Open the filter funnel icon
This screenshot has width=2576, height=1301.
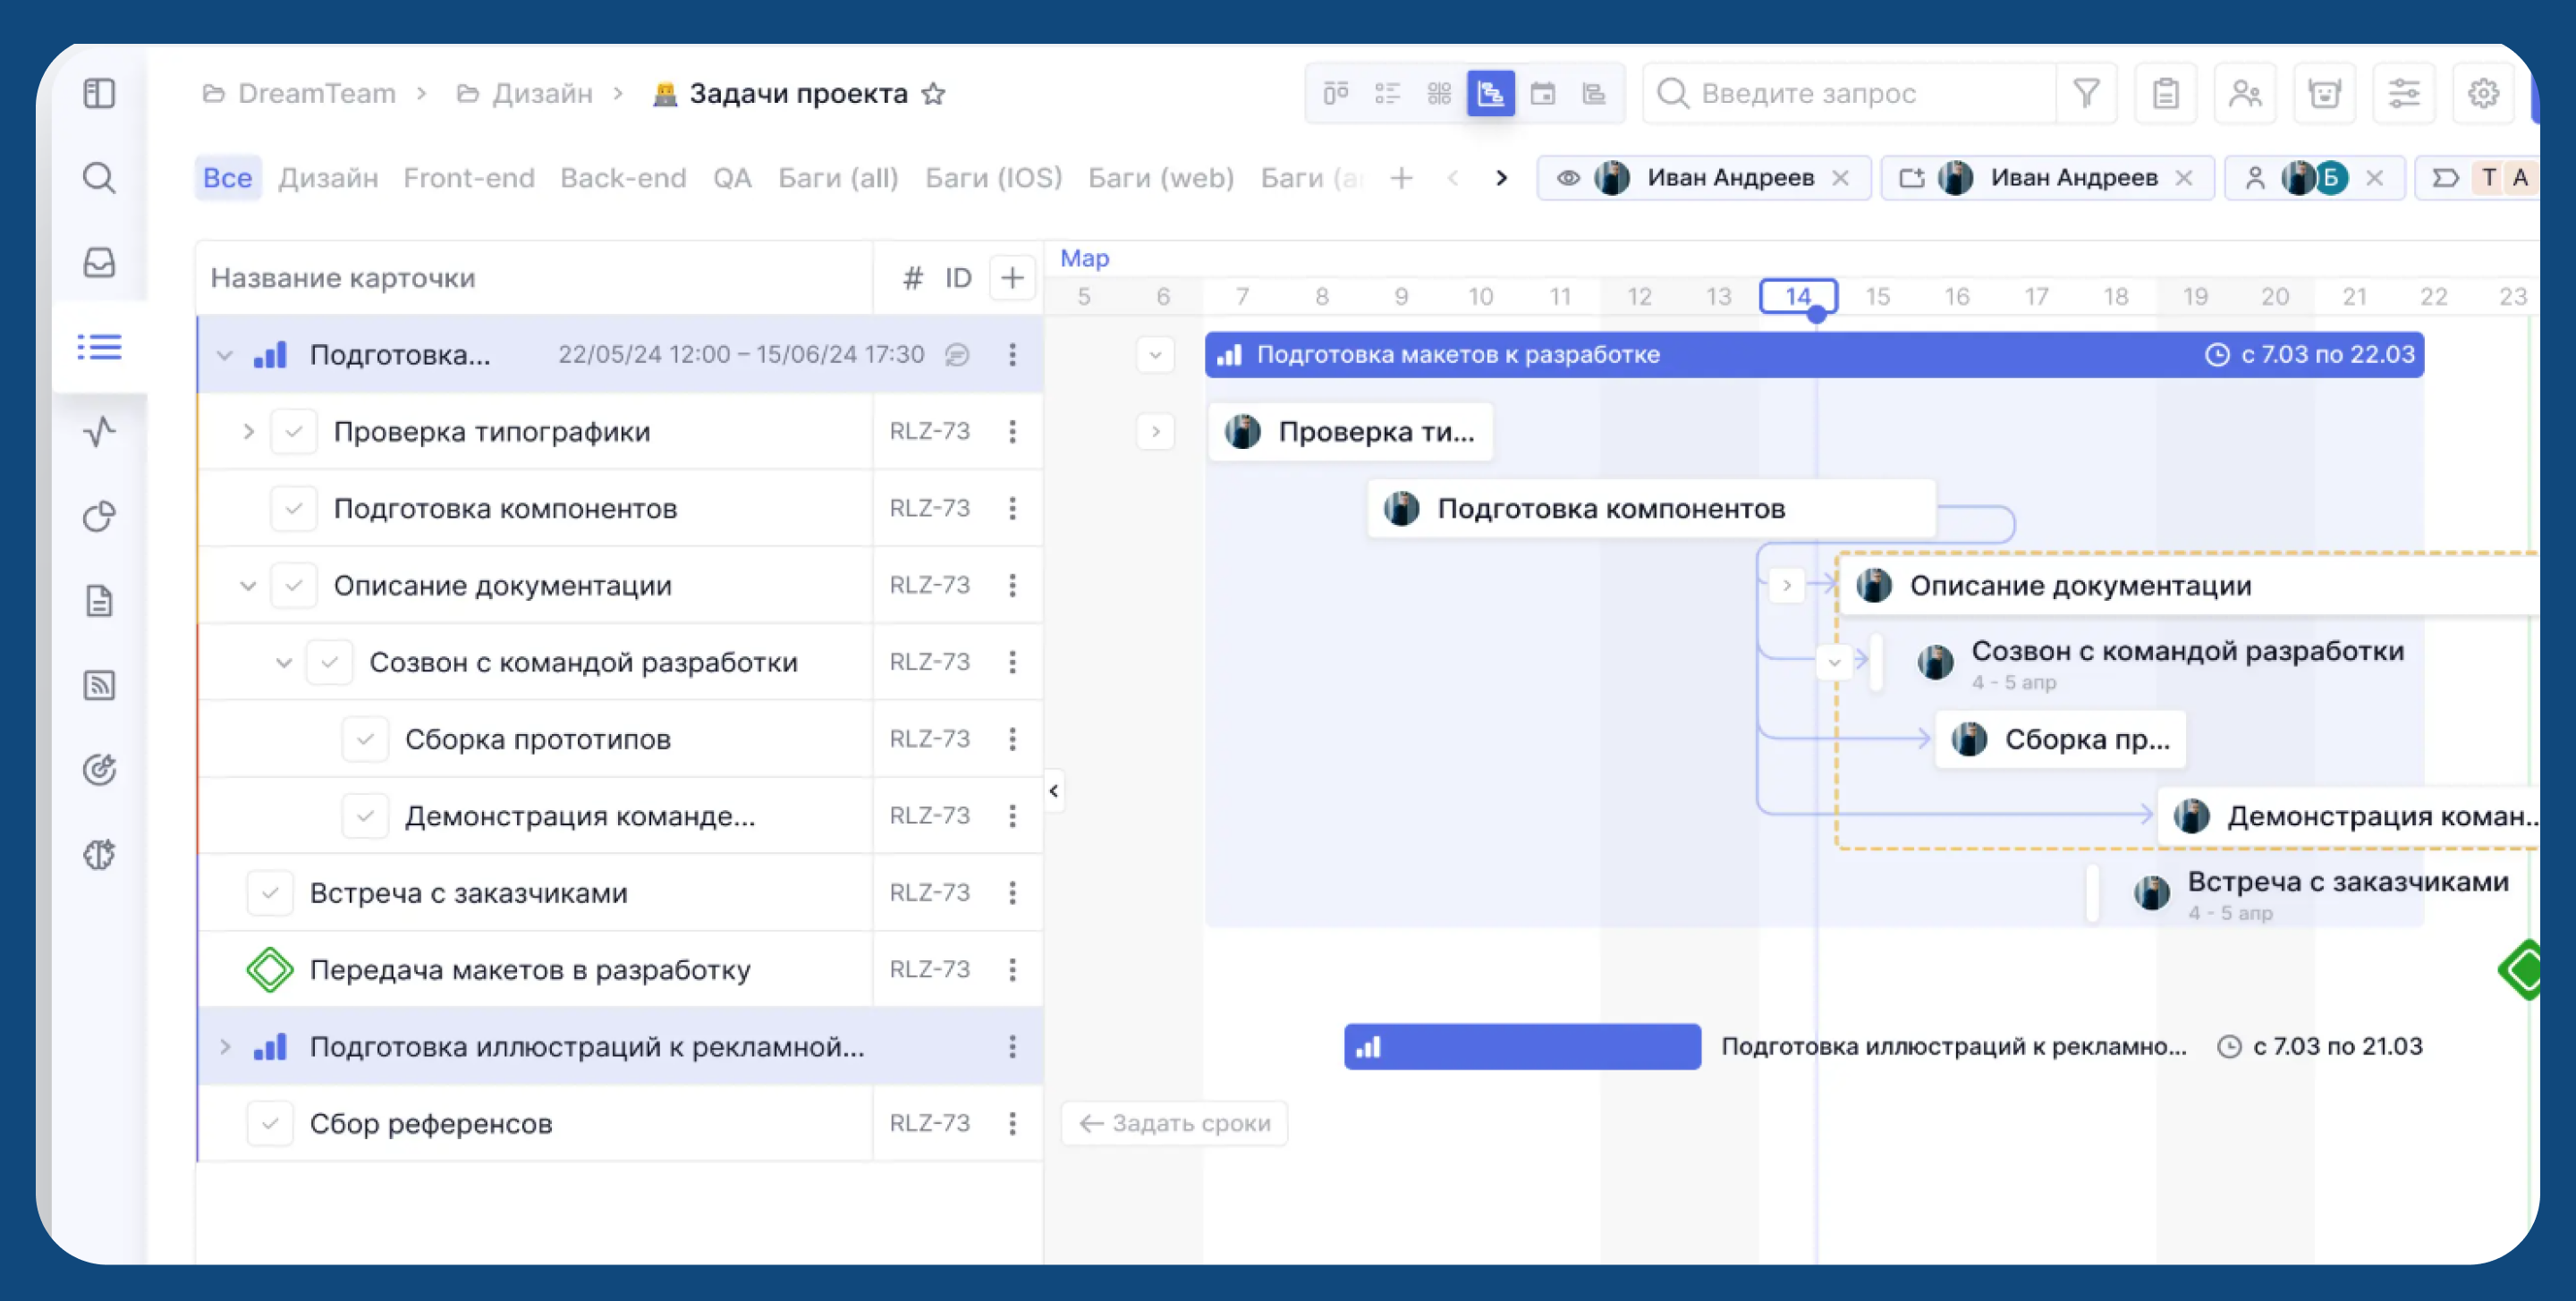click(x=2086, y=94)
